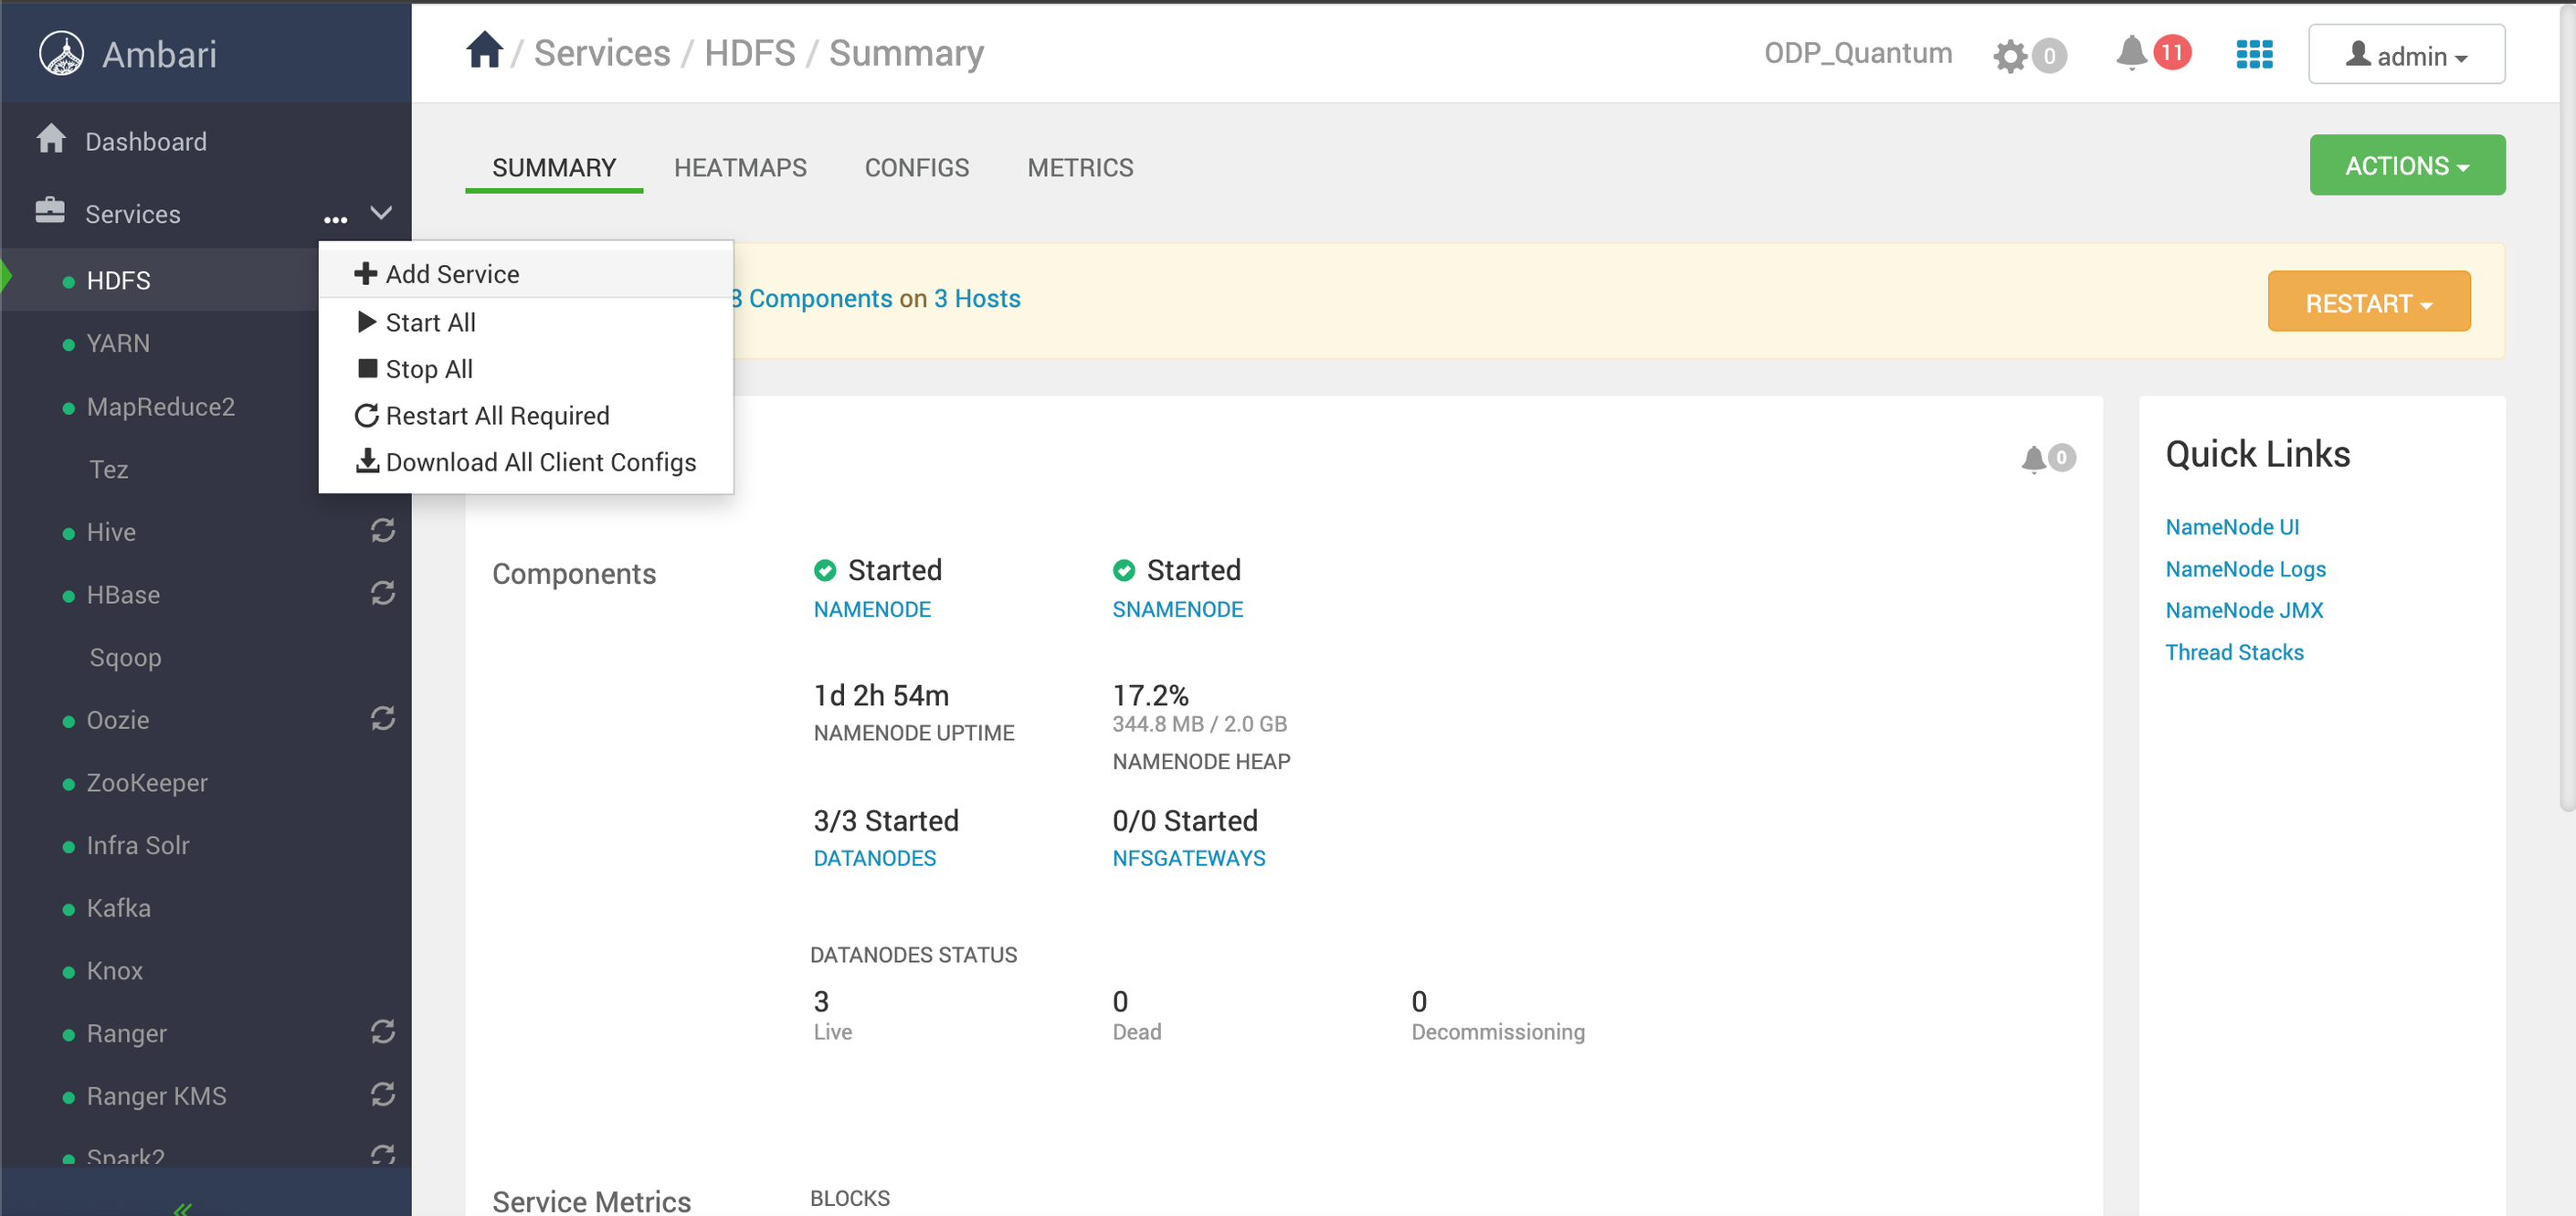
Task: Click Oozie restart-required refresh icon
Action: pyautogui.click(x=383, y=718)
